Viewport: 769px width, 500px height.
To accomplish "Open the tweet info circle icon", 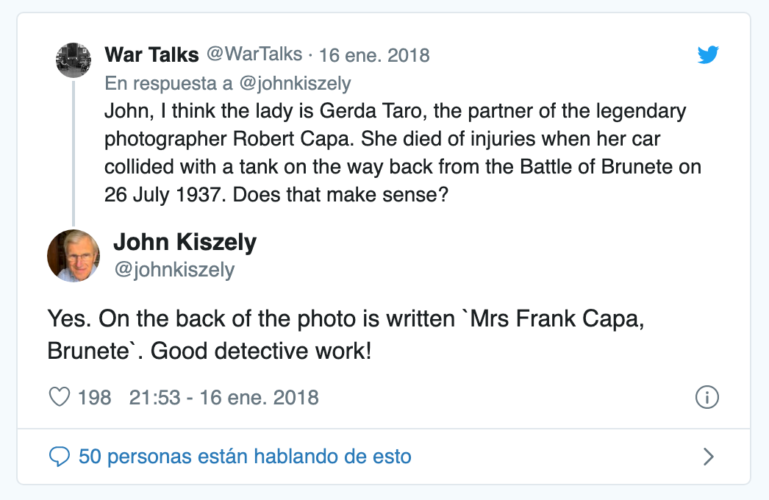I will pyautogui.click(x=706, y=397).
